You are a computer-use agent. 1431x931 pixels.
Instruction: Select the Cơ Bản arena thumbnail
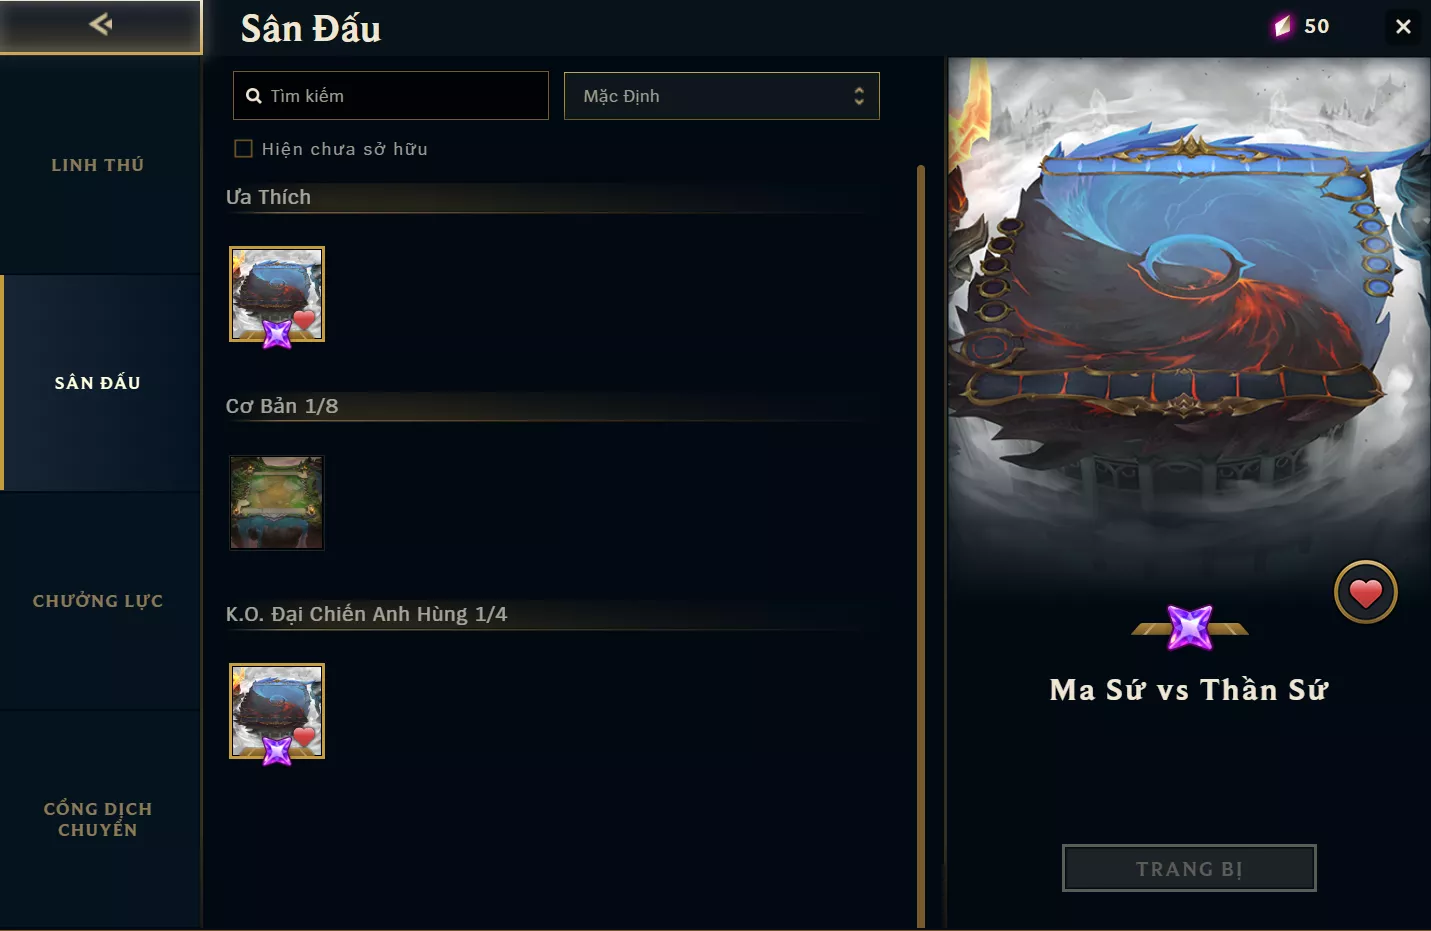point(277,503)
